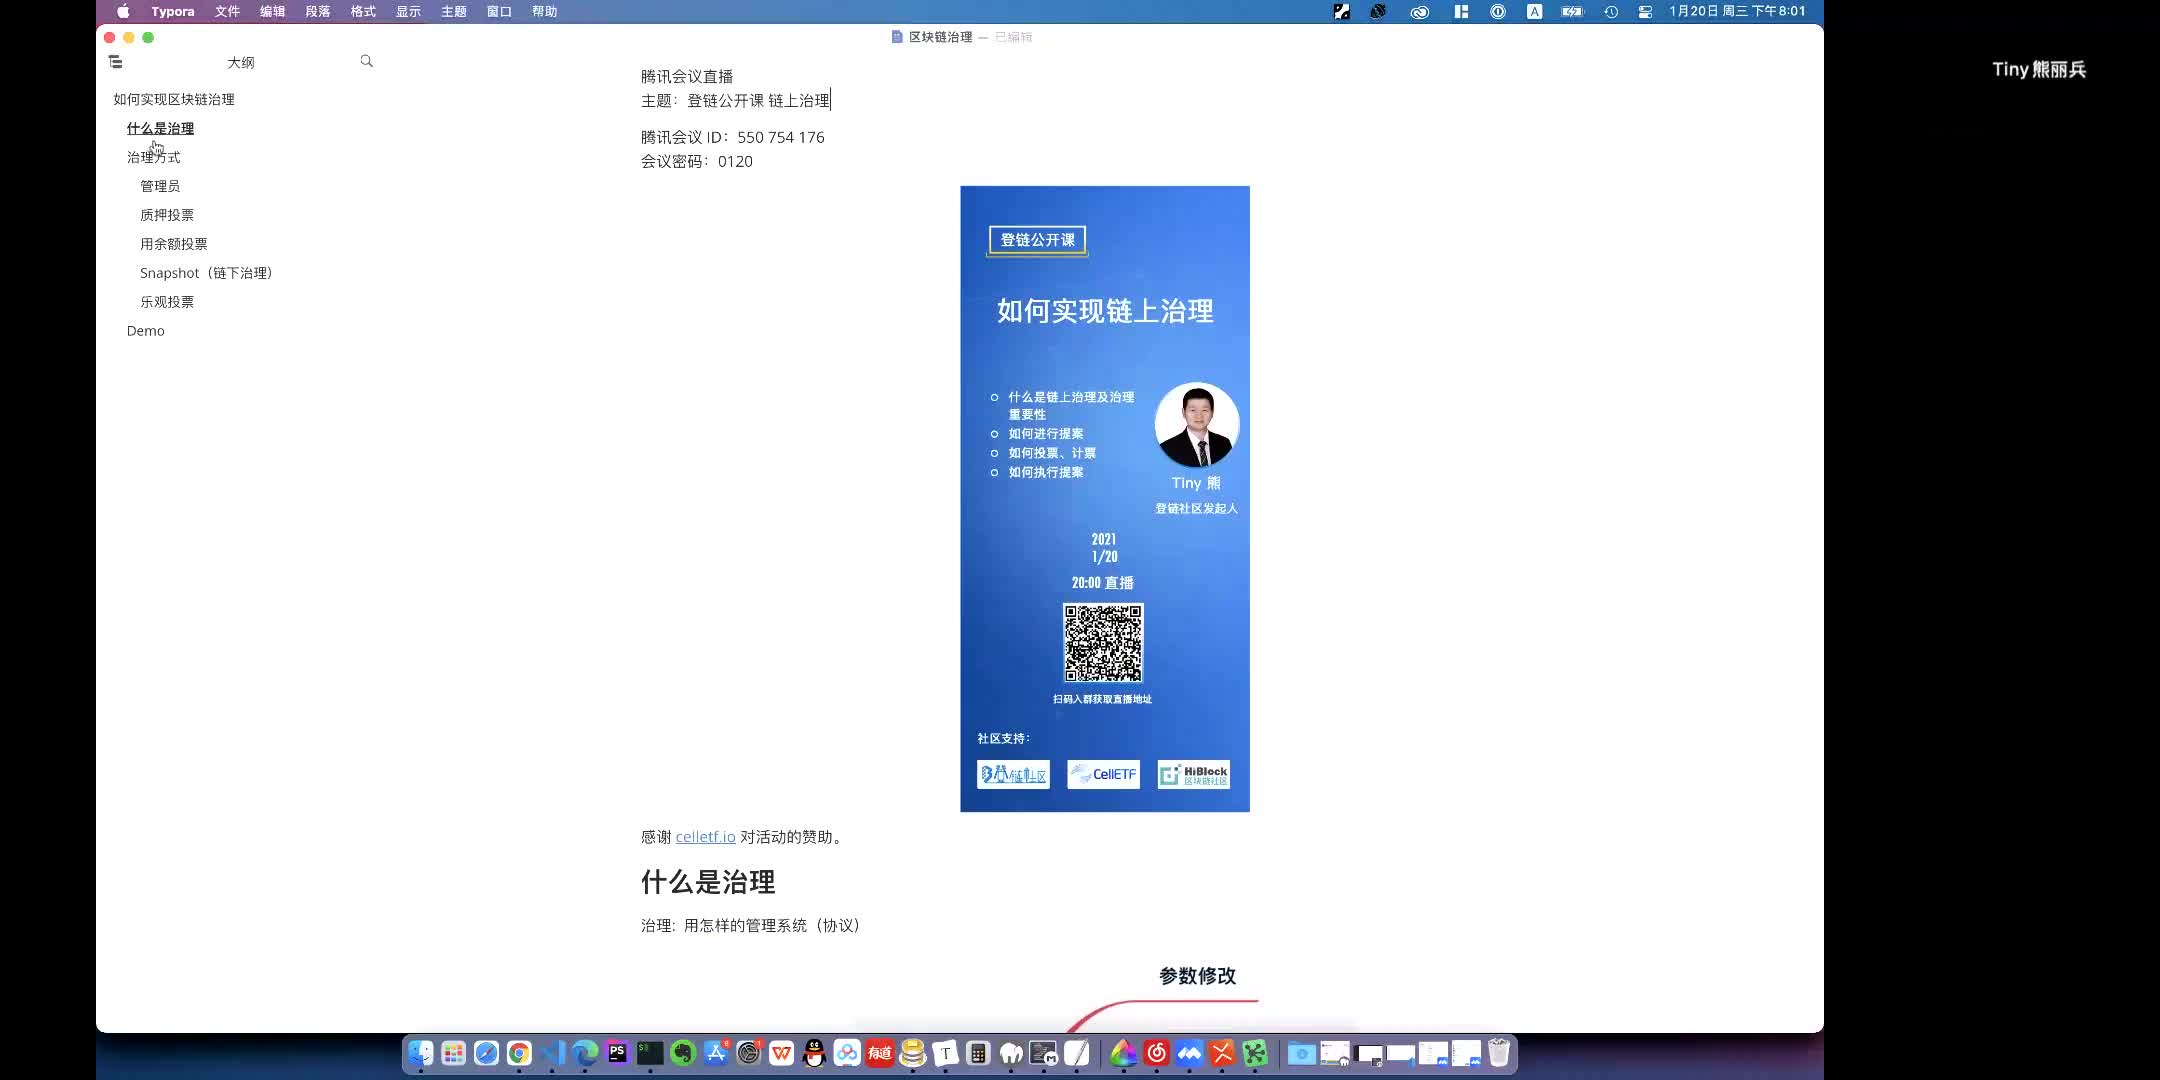Click the search icon in outline panel
The image size is (2160, 1080).
[368, 59]
